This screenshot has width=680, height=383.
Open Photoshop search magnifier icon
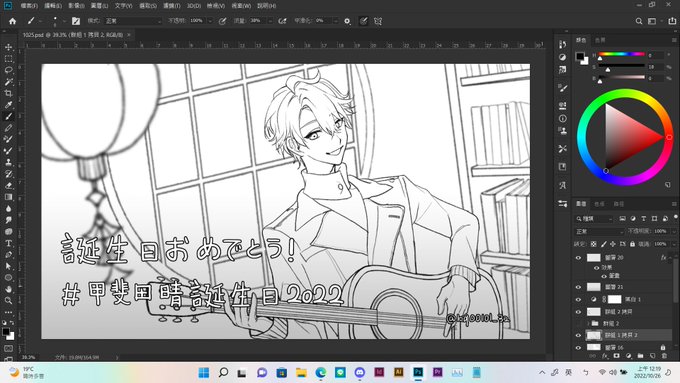pos(639,21)
